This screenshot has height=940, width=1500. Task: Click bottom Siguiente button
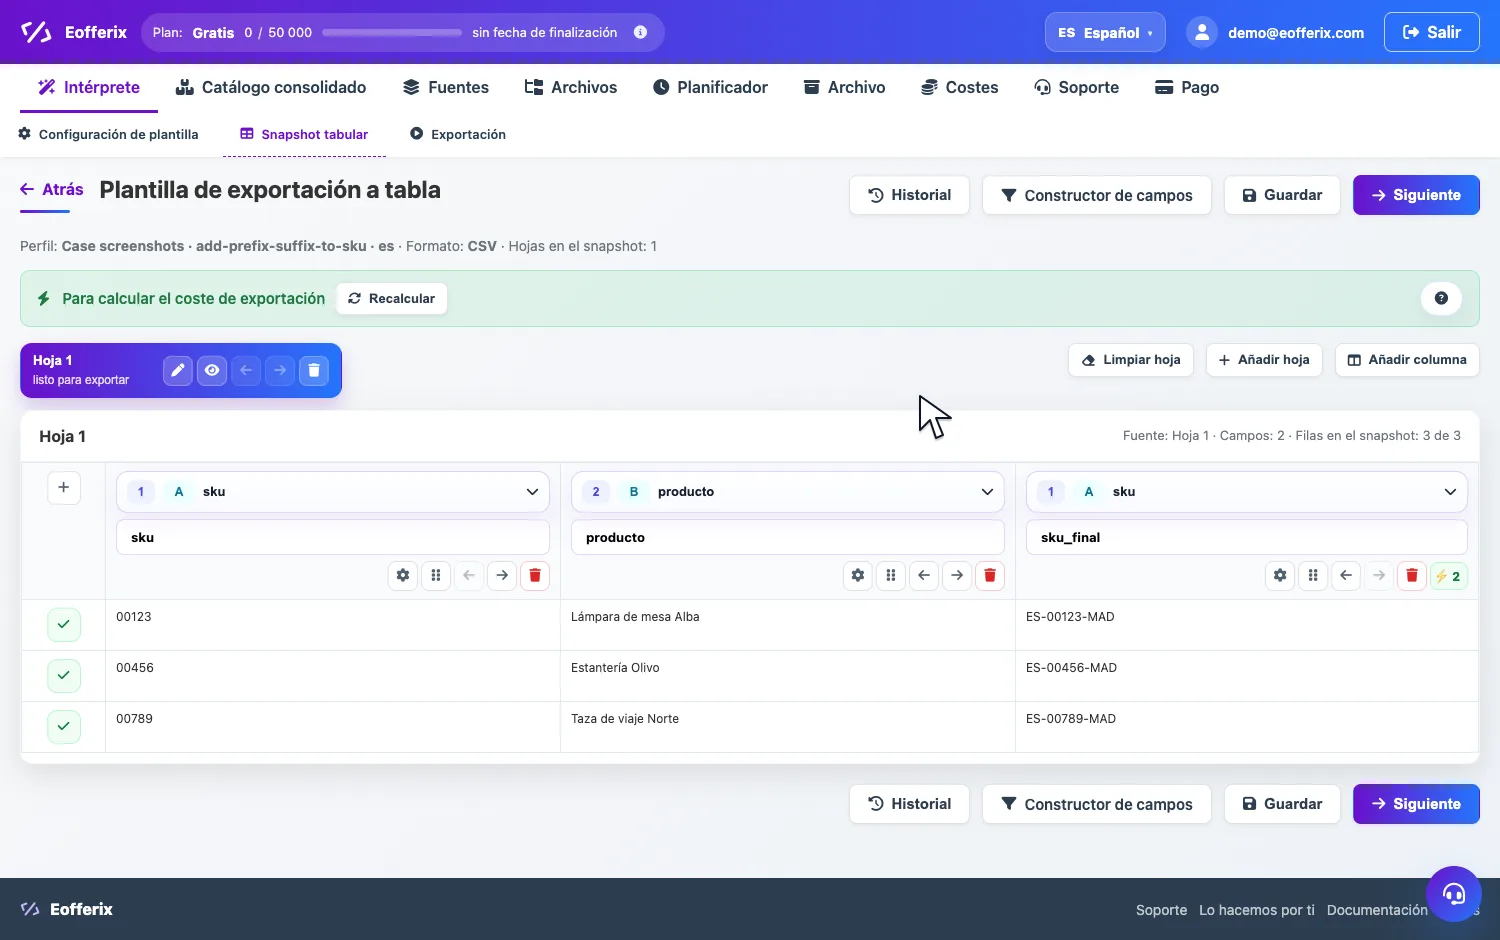tap(1416, 804)
